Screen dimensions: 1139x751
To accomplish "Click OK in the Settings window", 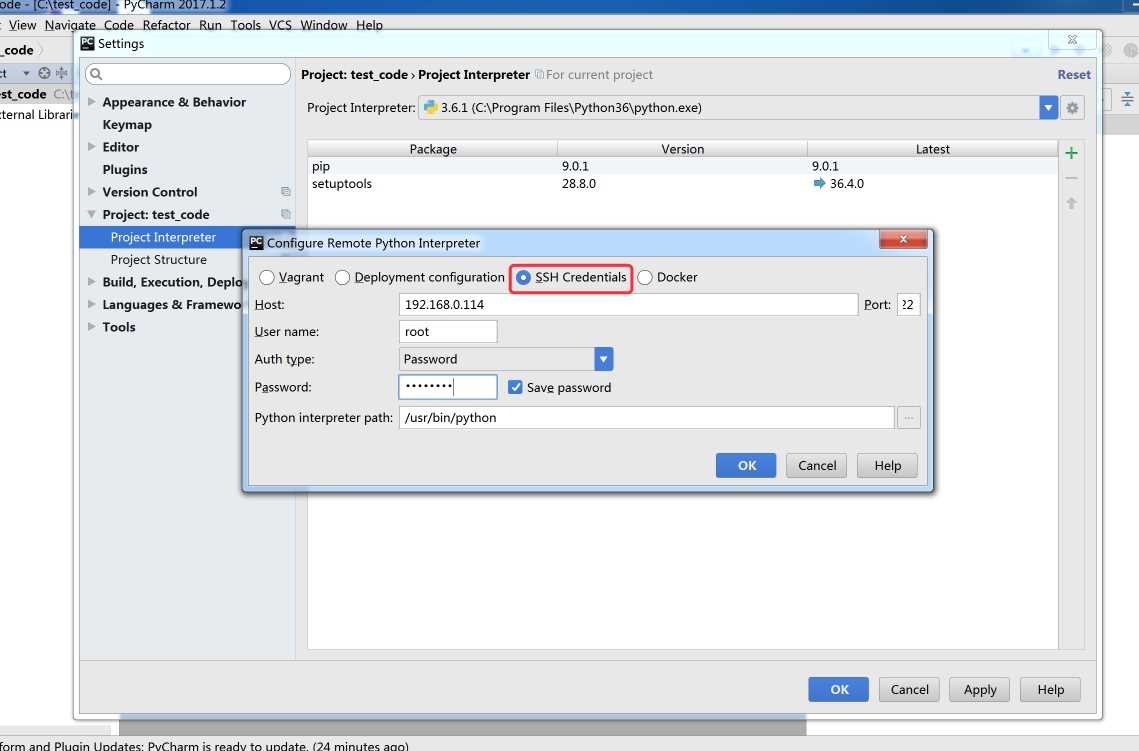I will coord(838,689).
